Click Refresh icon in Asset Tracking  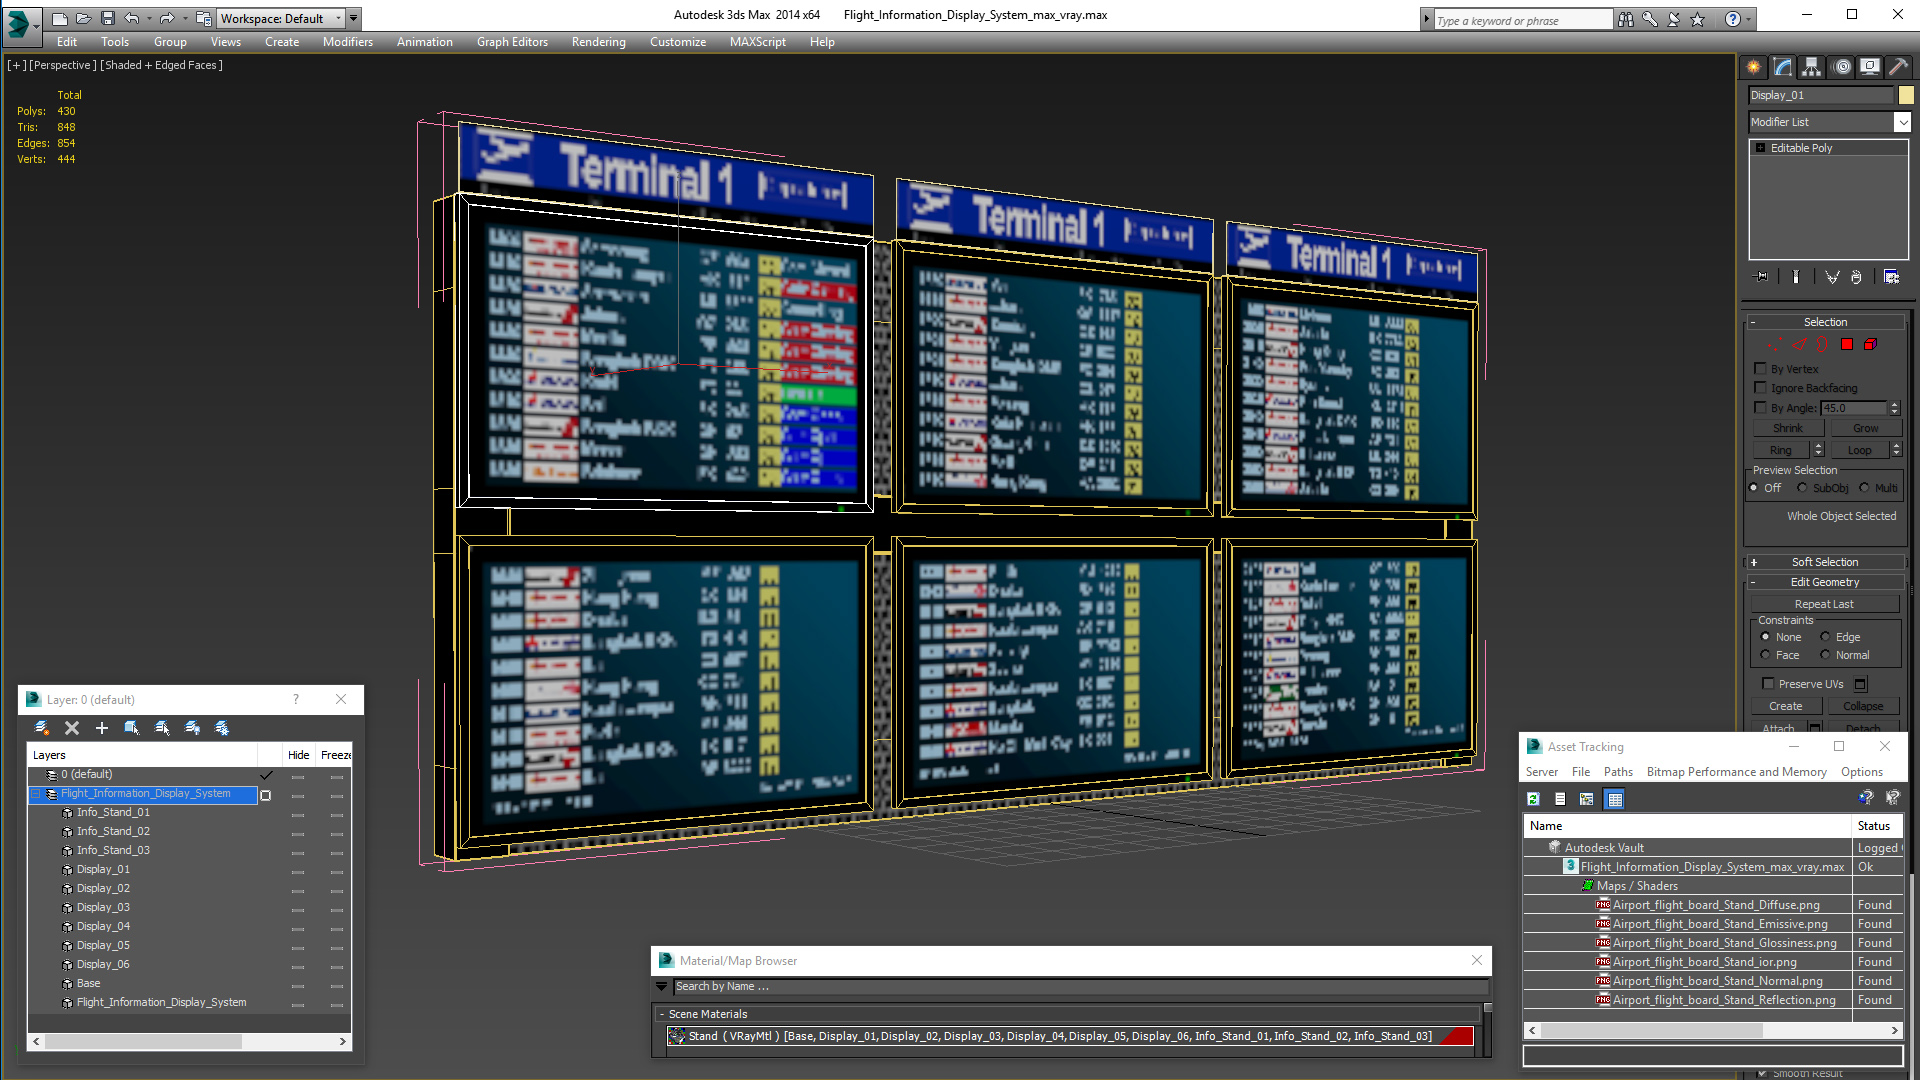[1533, 799]
